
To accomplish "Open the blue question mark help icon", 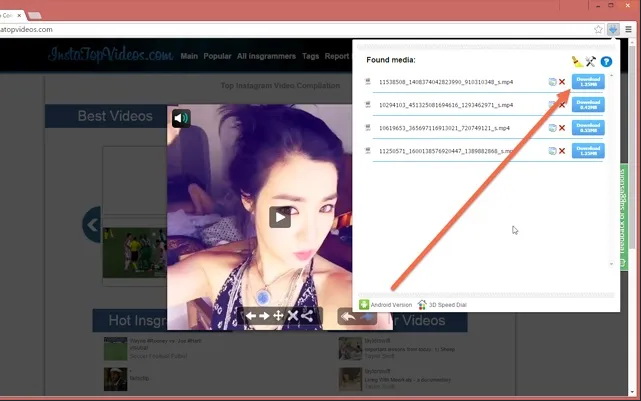I will click(x=606, y=62).
